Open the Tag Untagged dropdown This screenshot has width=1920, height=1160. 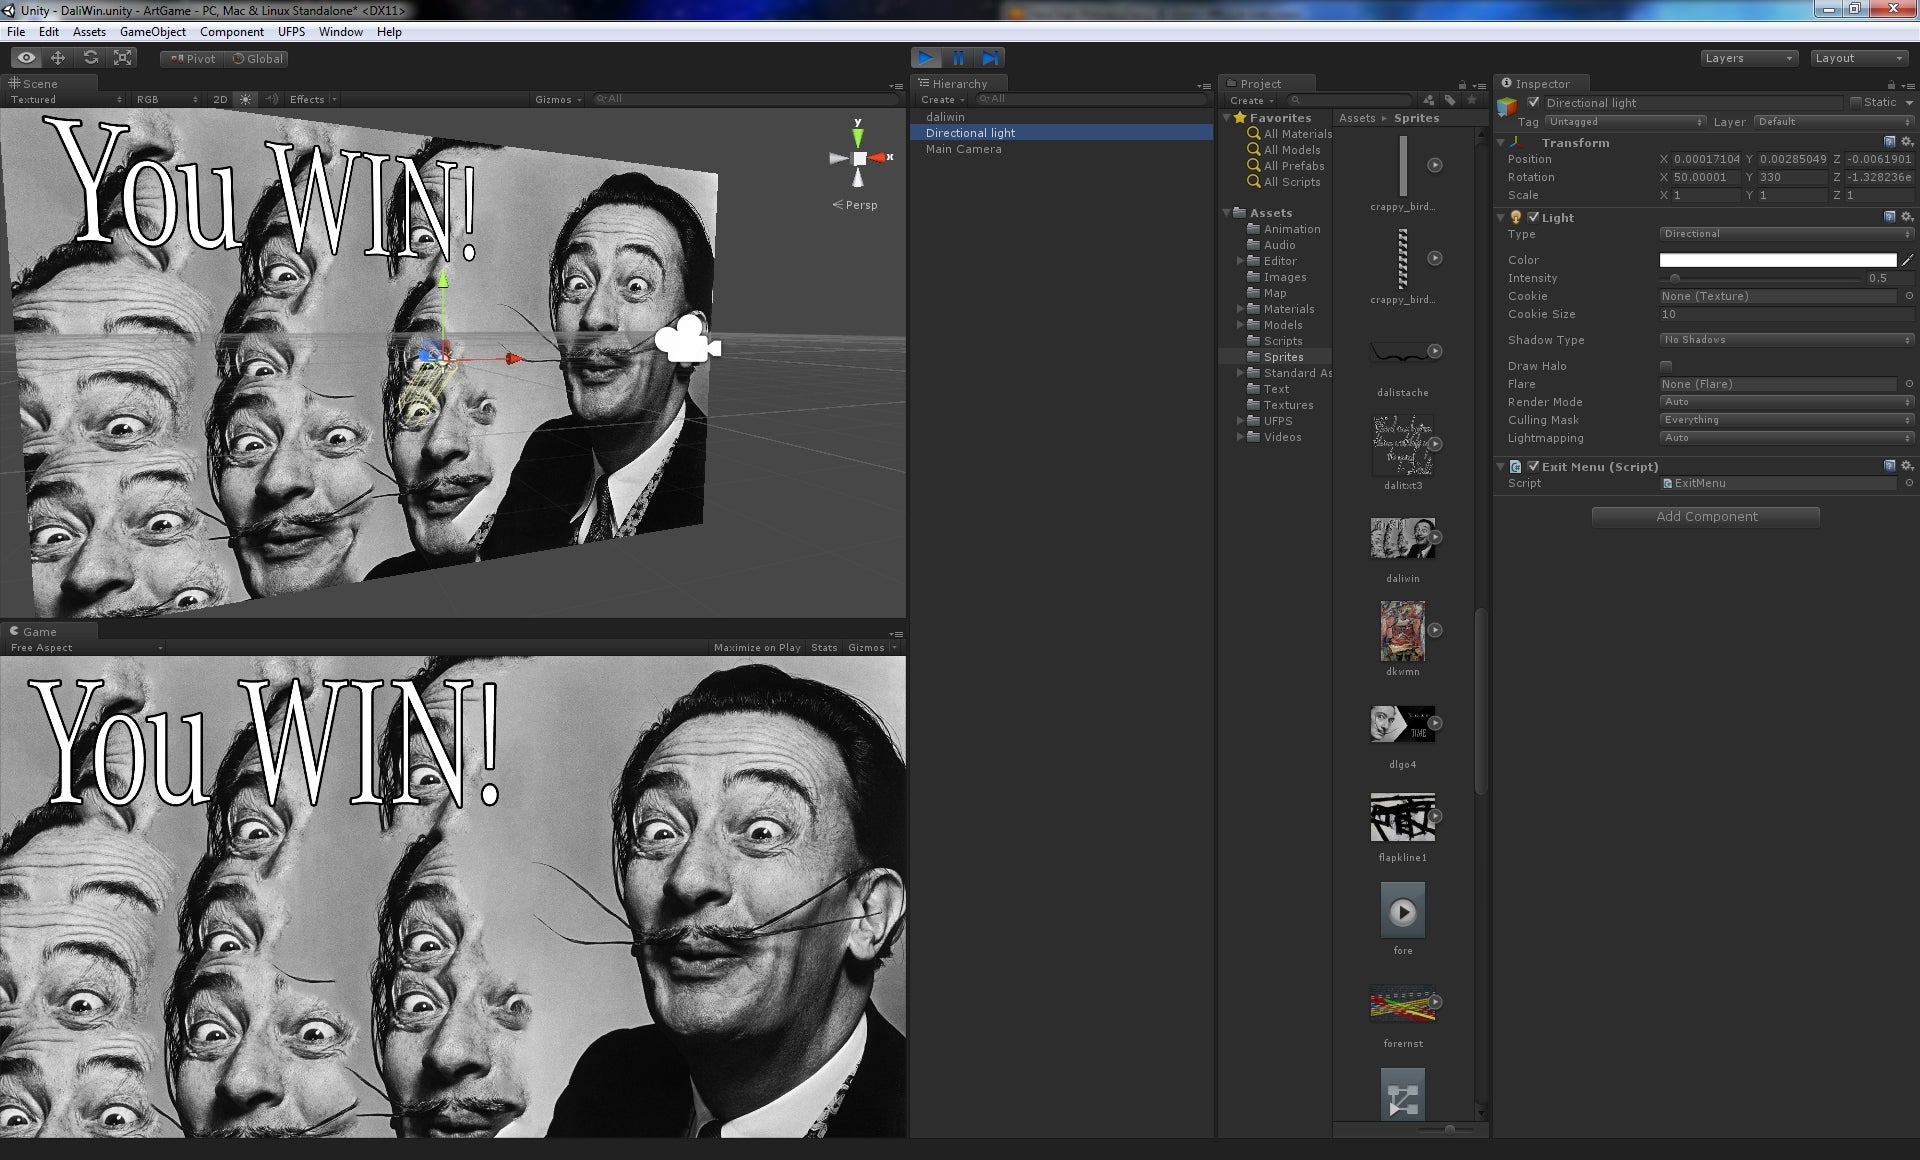click(1625, 122)
